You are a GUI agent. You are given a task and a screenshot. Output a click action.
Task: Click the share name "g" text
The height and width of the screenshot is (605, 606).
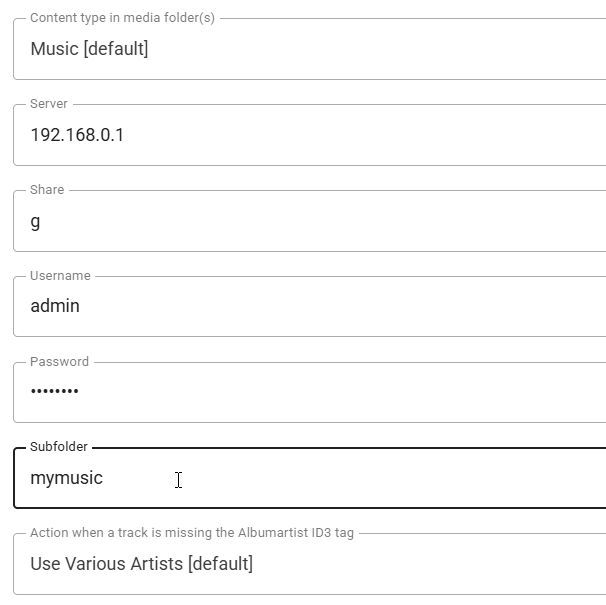[35, 221]
